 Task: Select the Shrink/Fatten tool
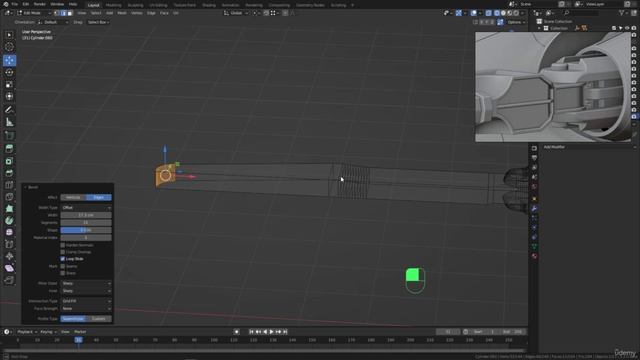(9, 256)
